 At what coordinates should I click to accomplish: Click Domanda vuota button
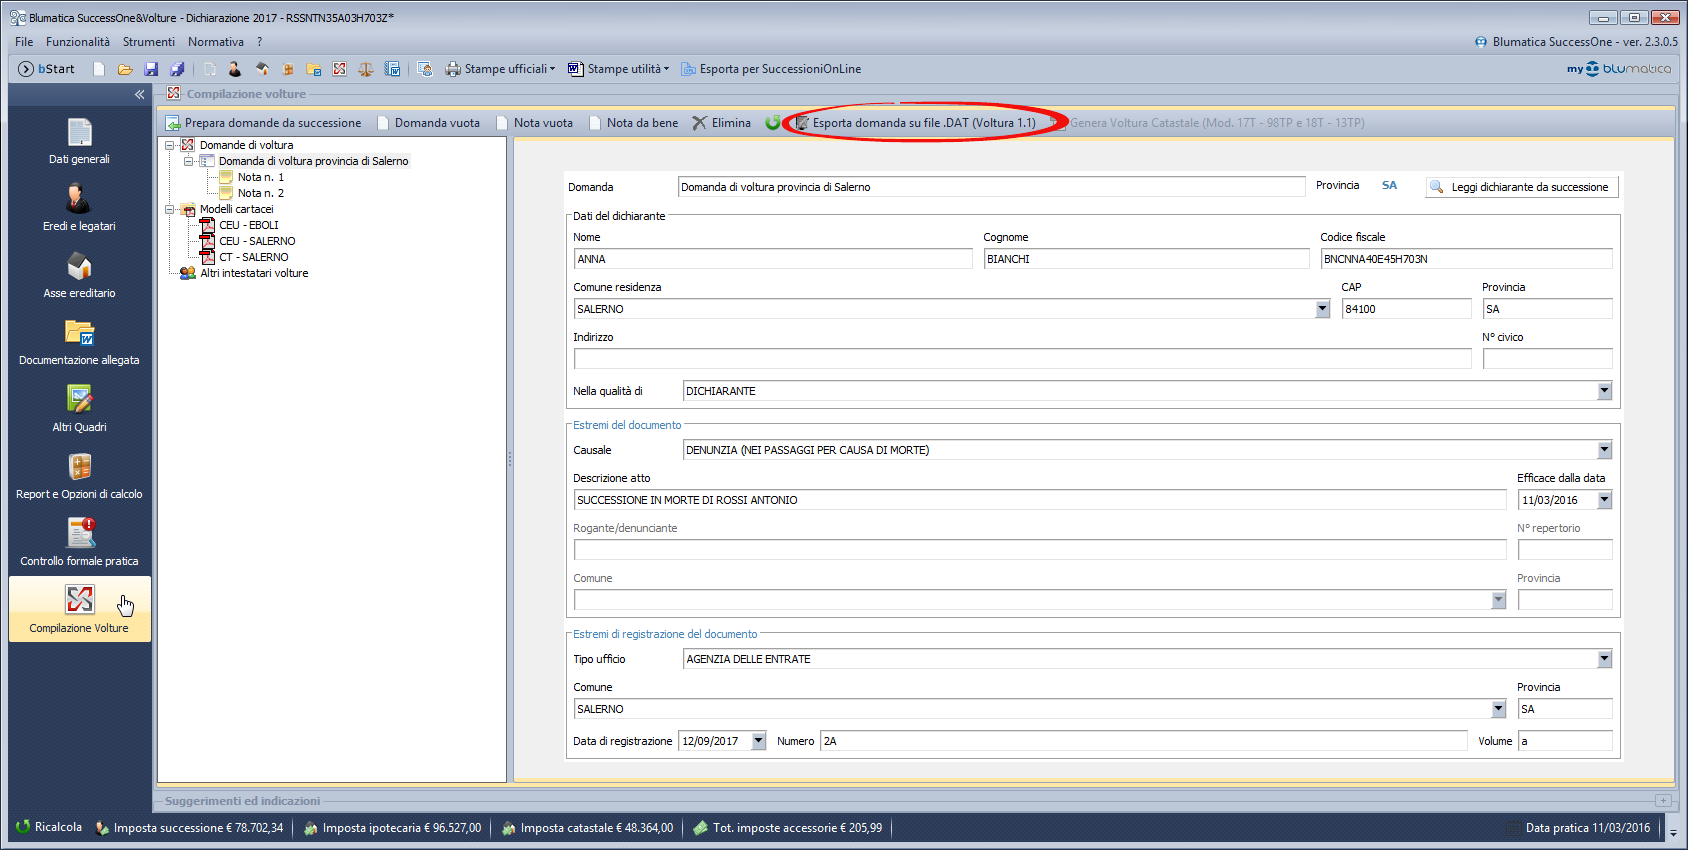[x=428, y=123]
